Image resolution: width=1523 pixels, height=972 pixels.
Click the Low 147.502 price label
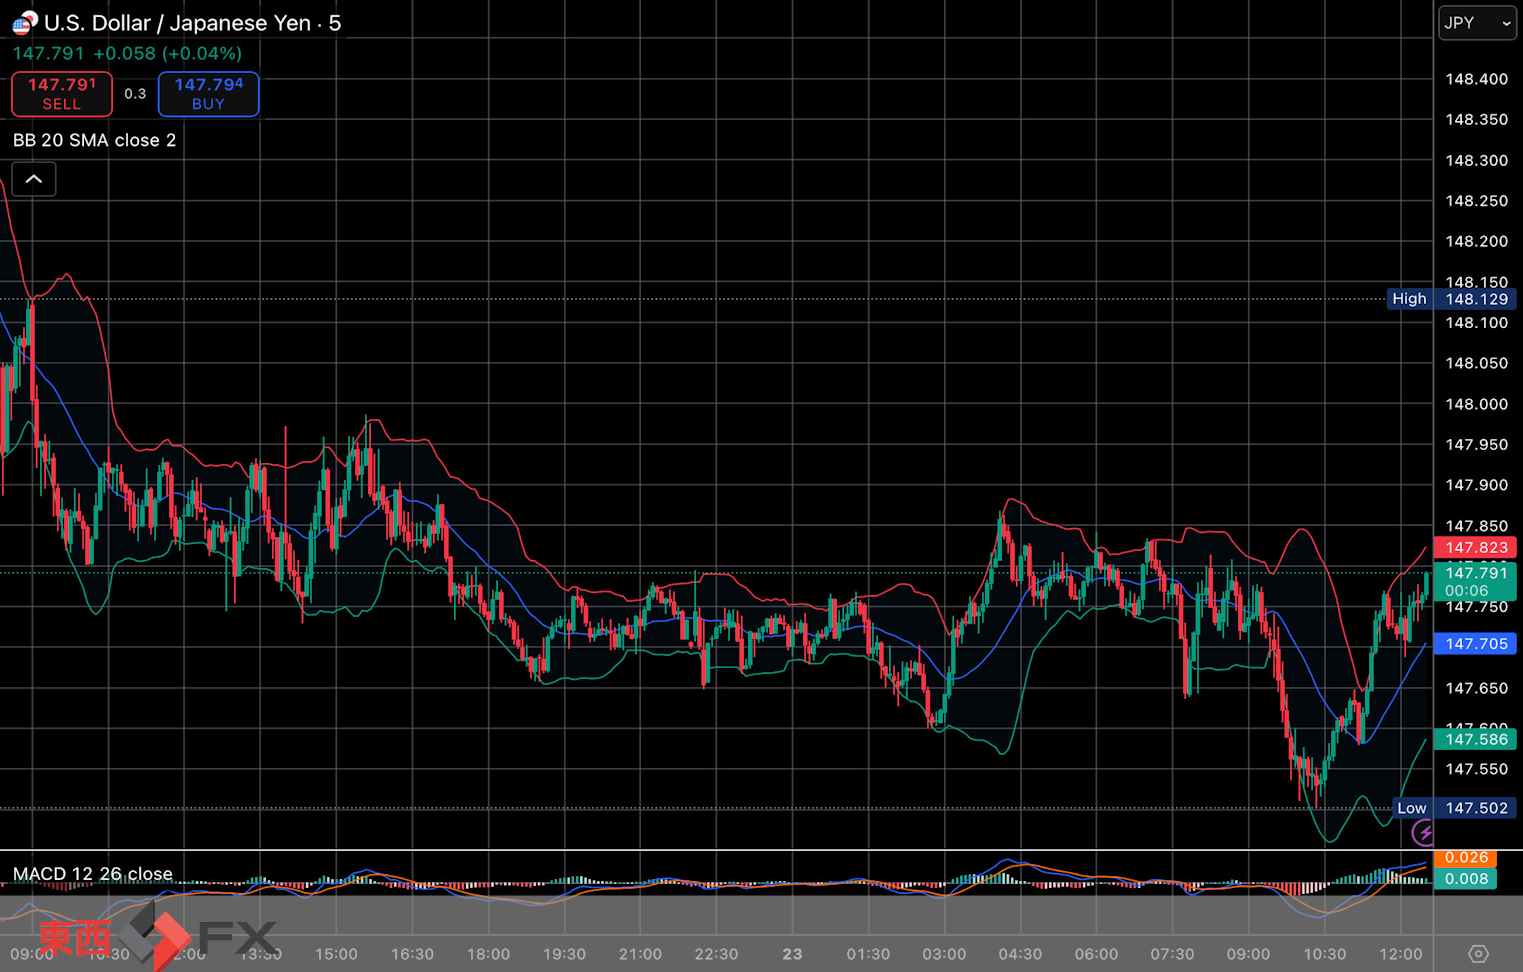[1454, 808]
